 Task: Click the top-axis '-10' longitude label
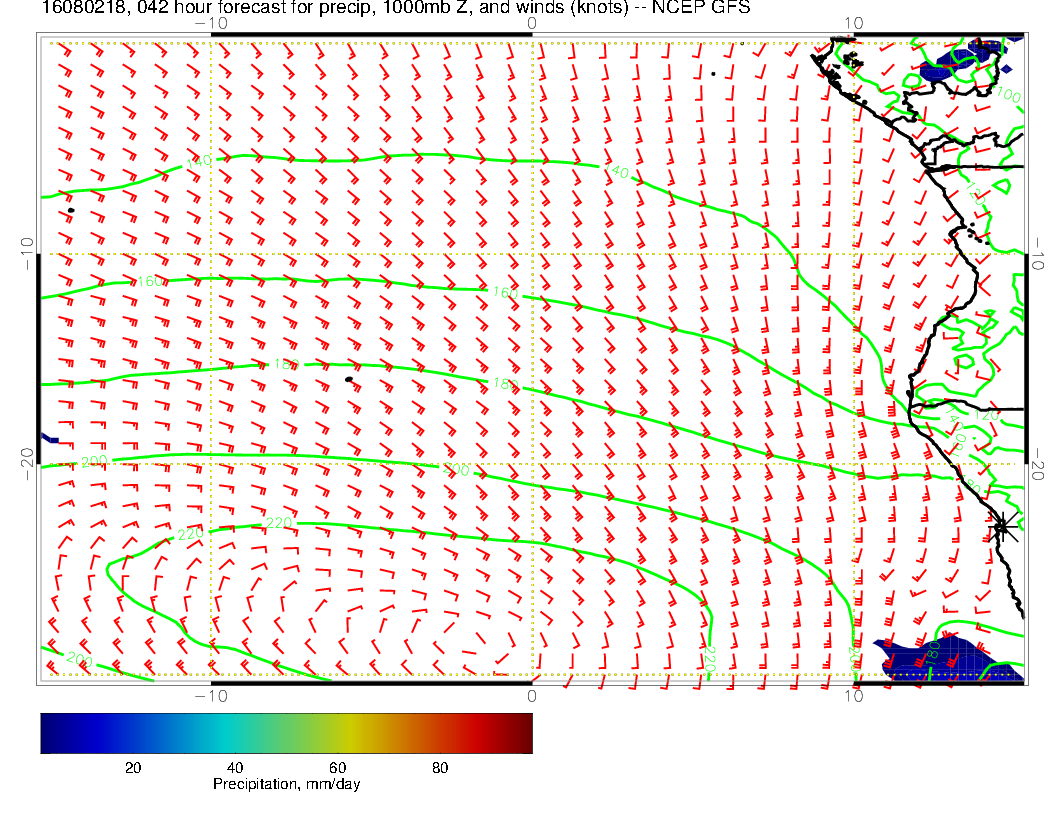[211, 24]
